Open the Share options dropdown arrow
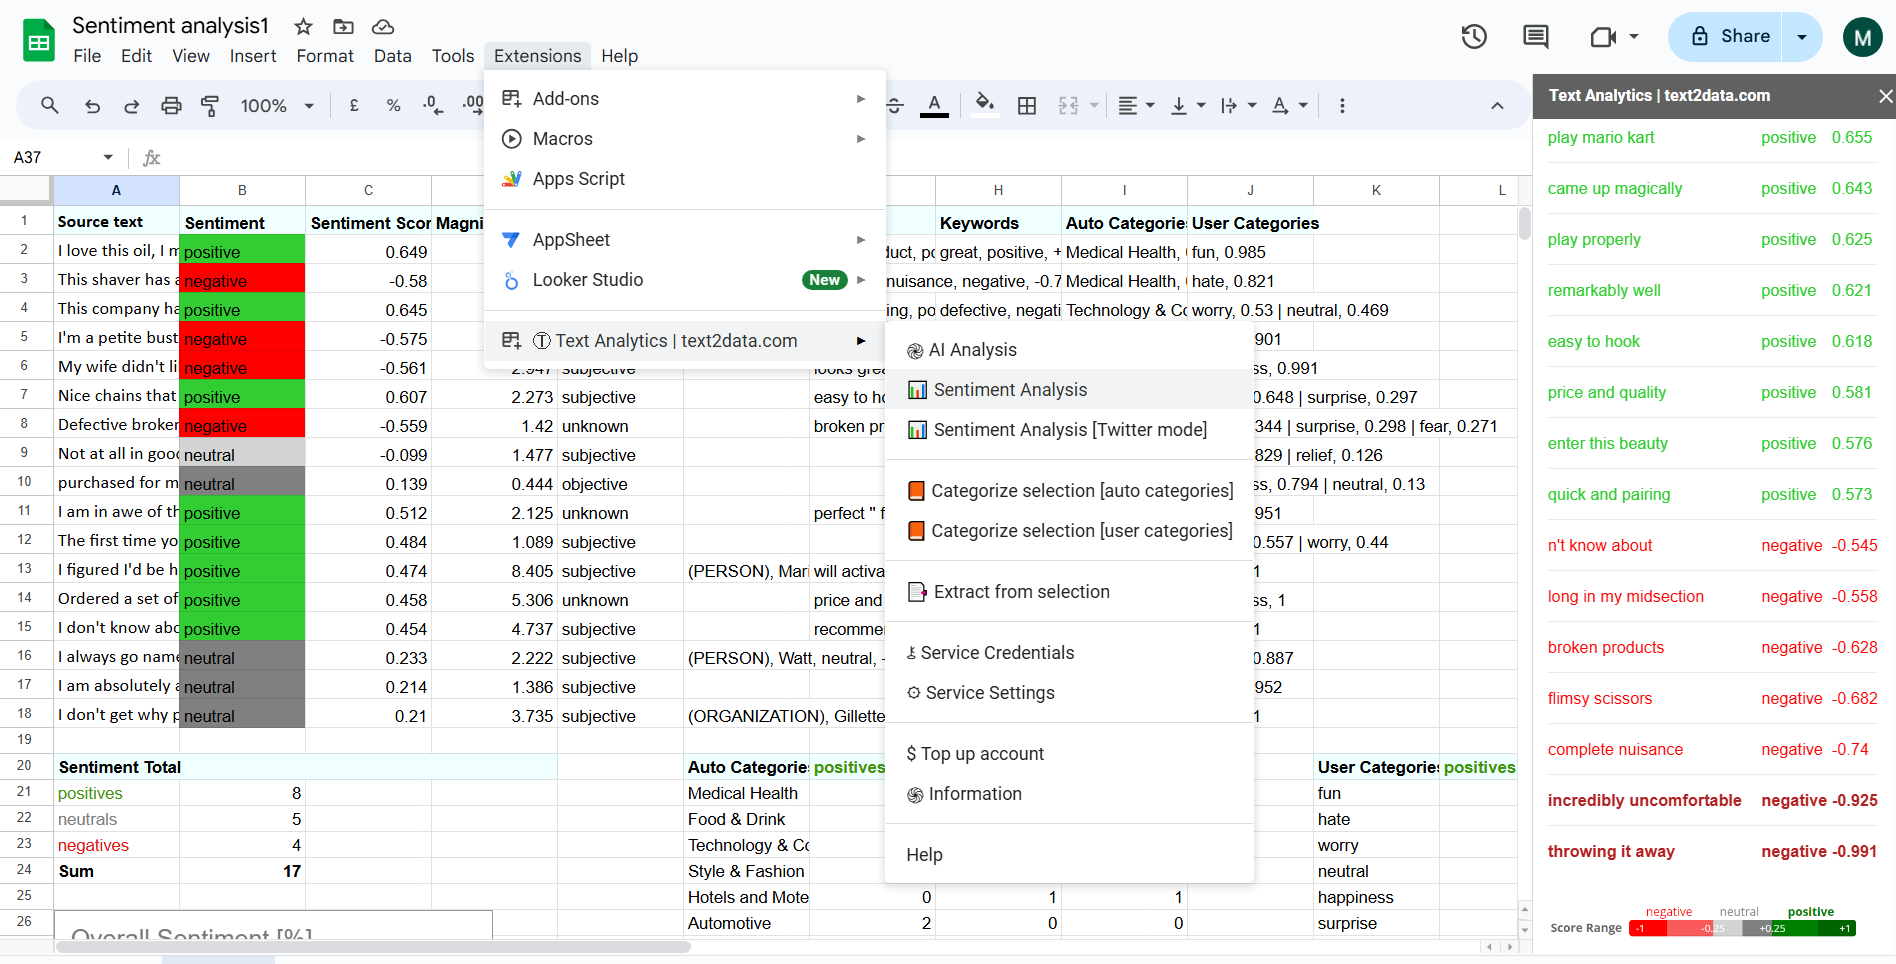 (x=1802, y=37)
